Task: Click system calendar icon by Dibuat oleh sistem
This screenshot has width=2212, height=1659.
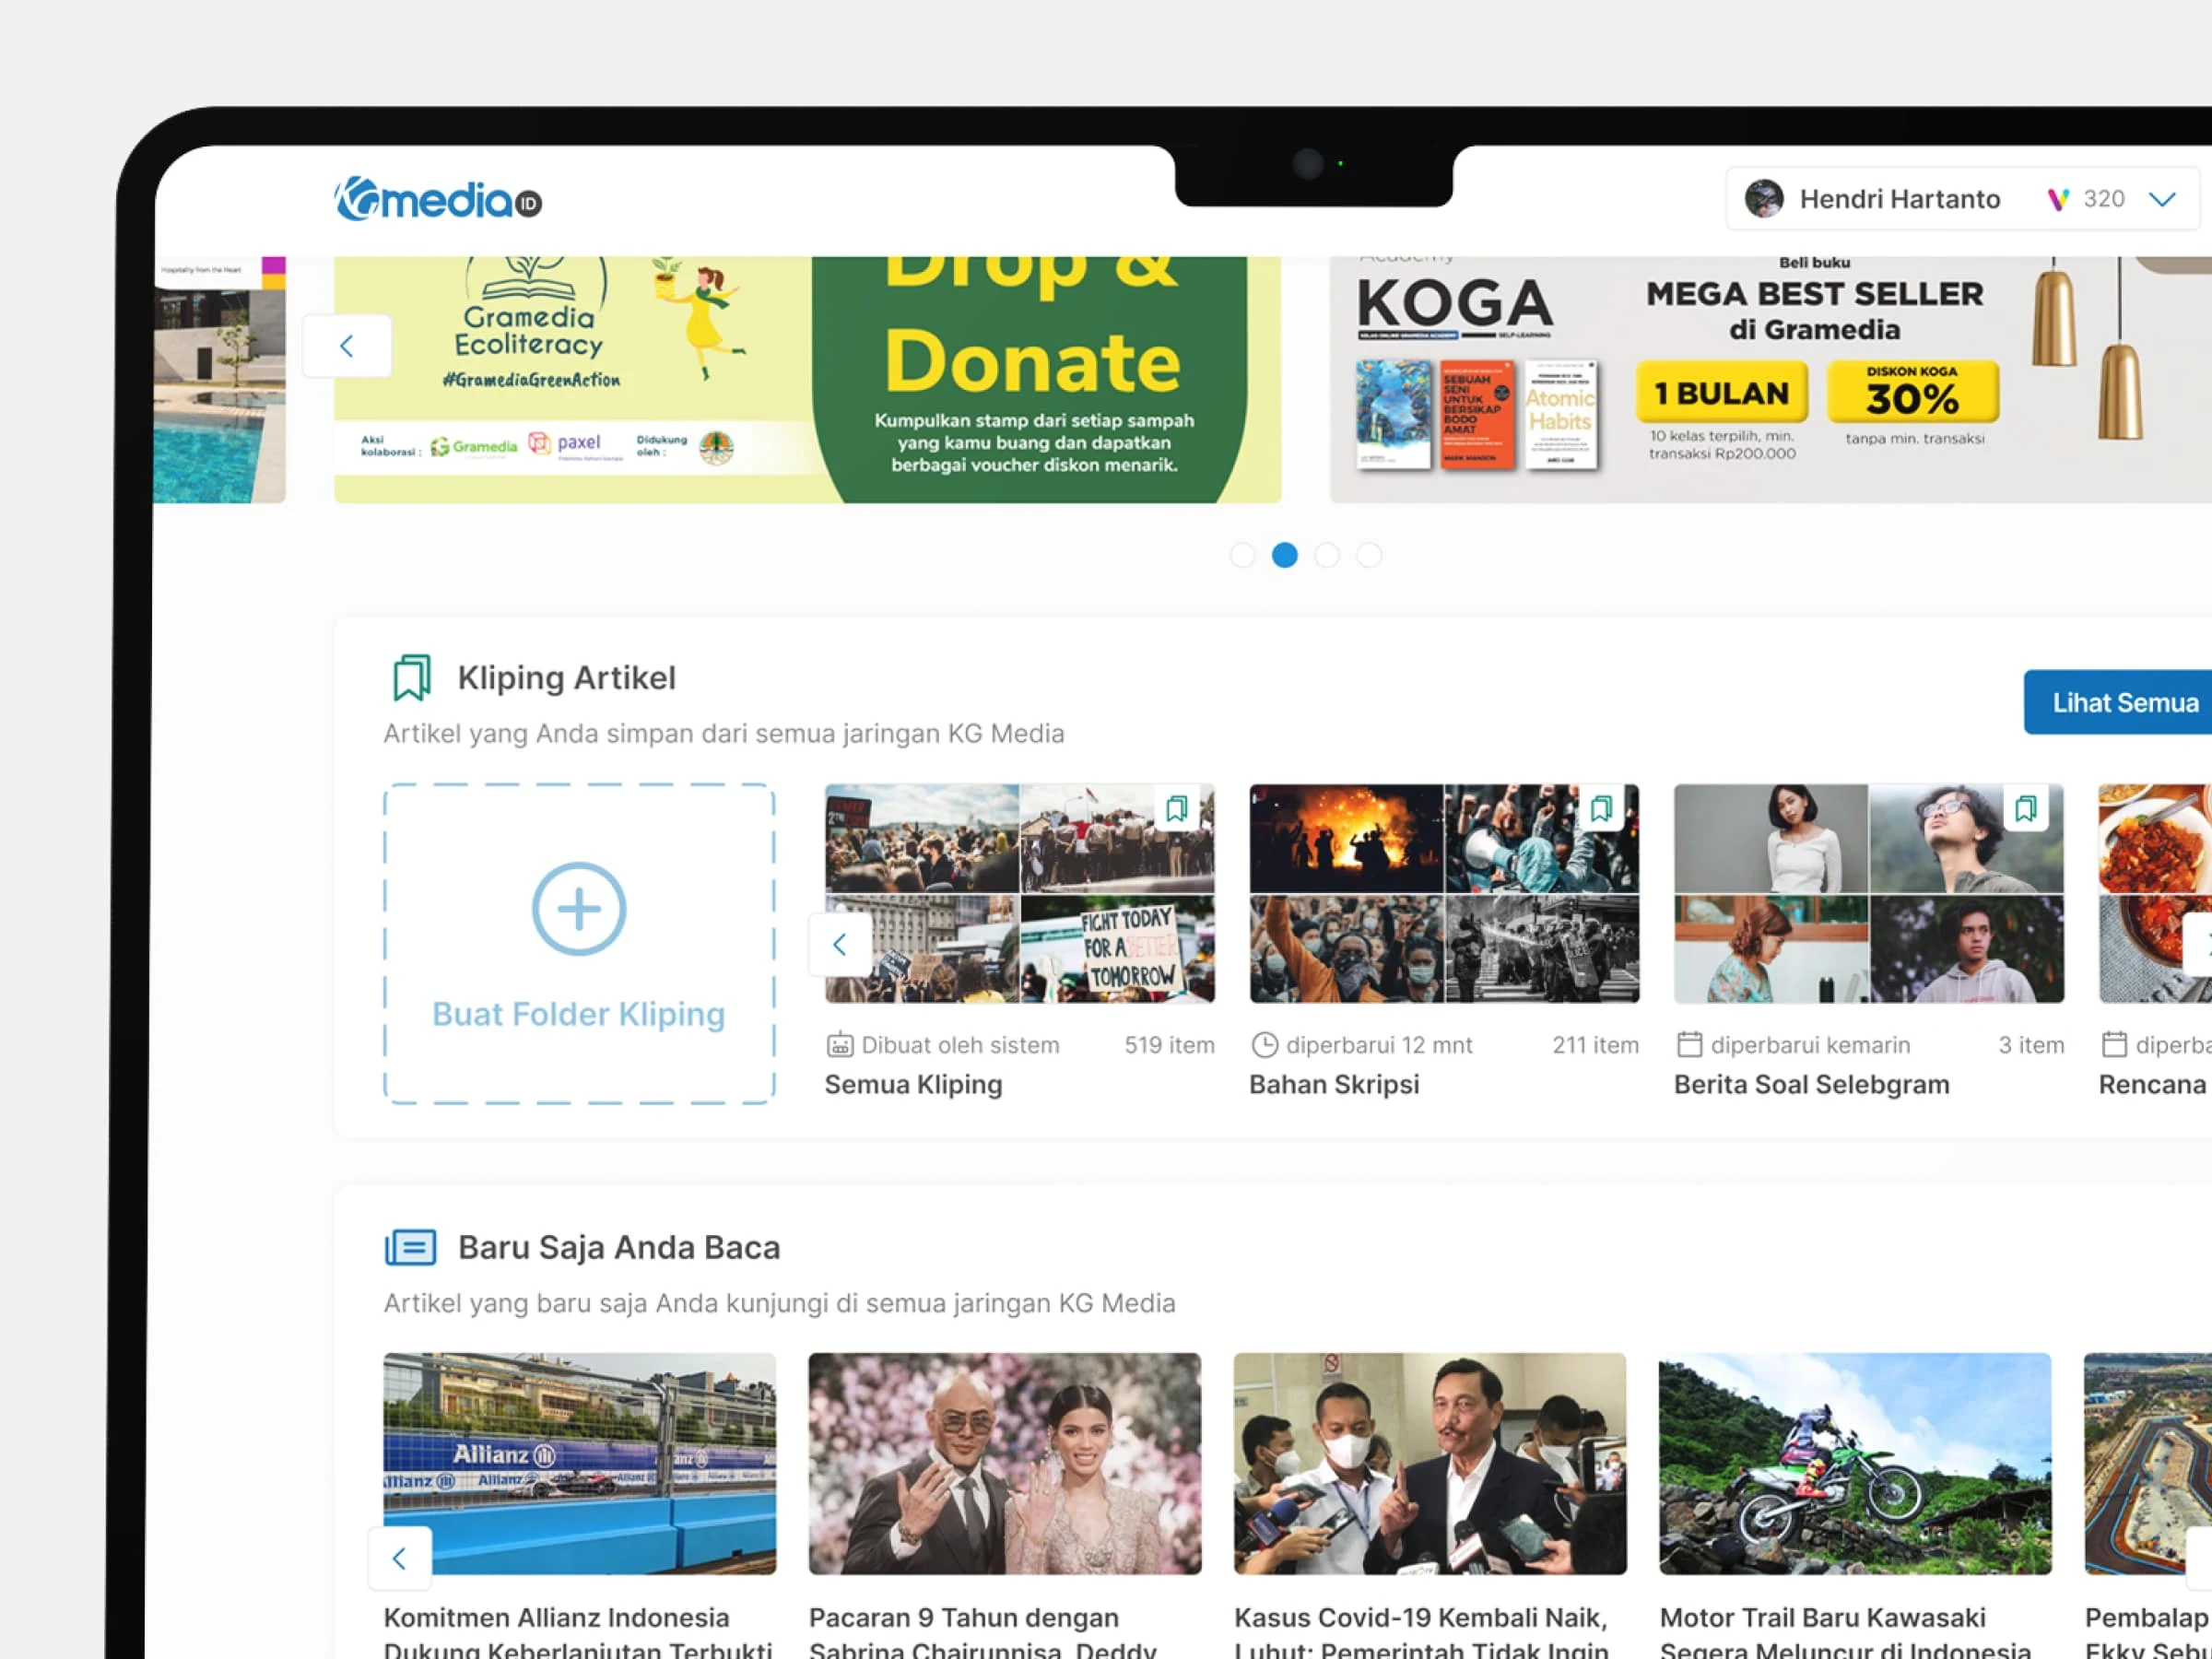Action: pos(839,1045)
